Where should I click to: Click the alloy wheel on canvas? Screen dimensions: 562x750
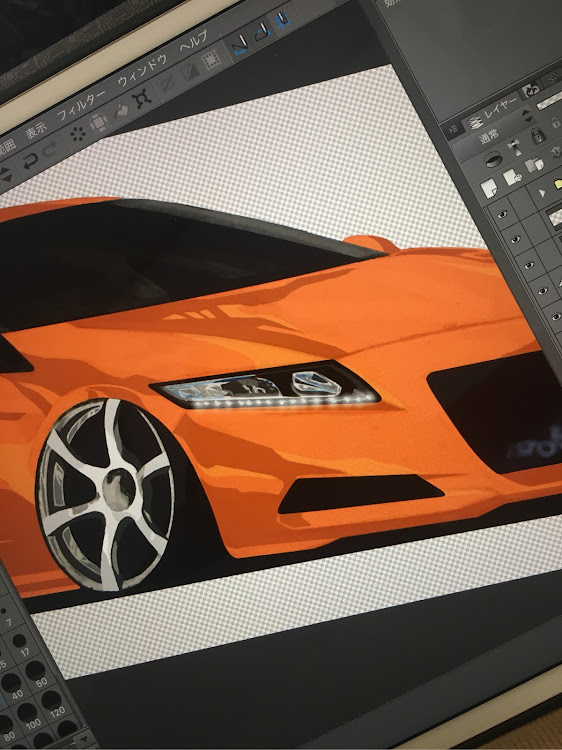pos(106,495)
